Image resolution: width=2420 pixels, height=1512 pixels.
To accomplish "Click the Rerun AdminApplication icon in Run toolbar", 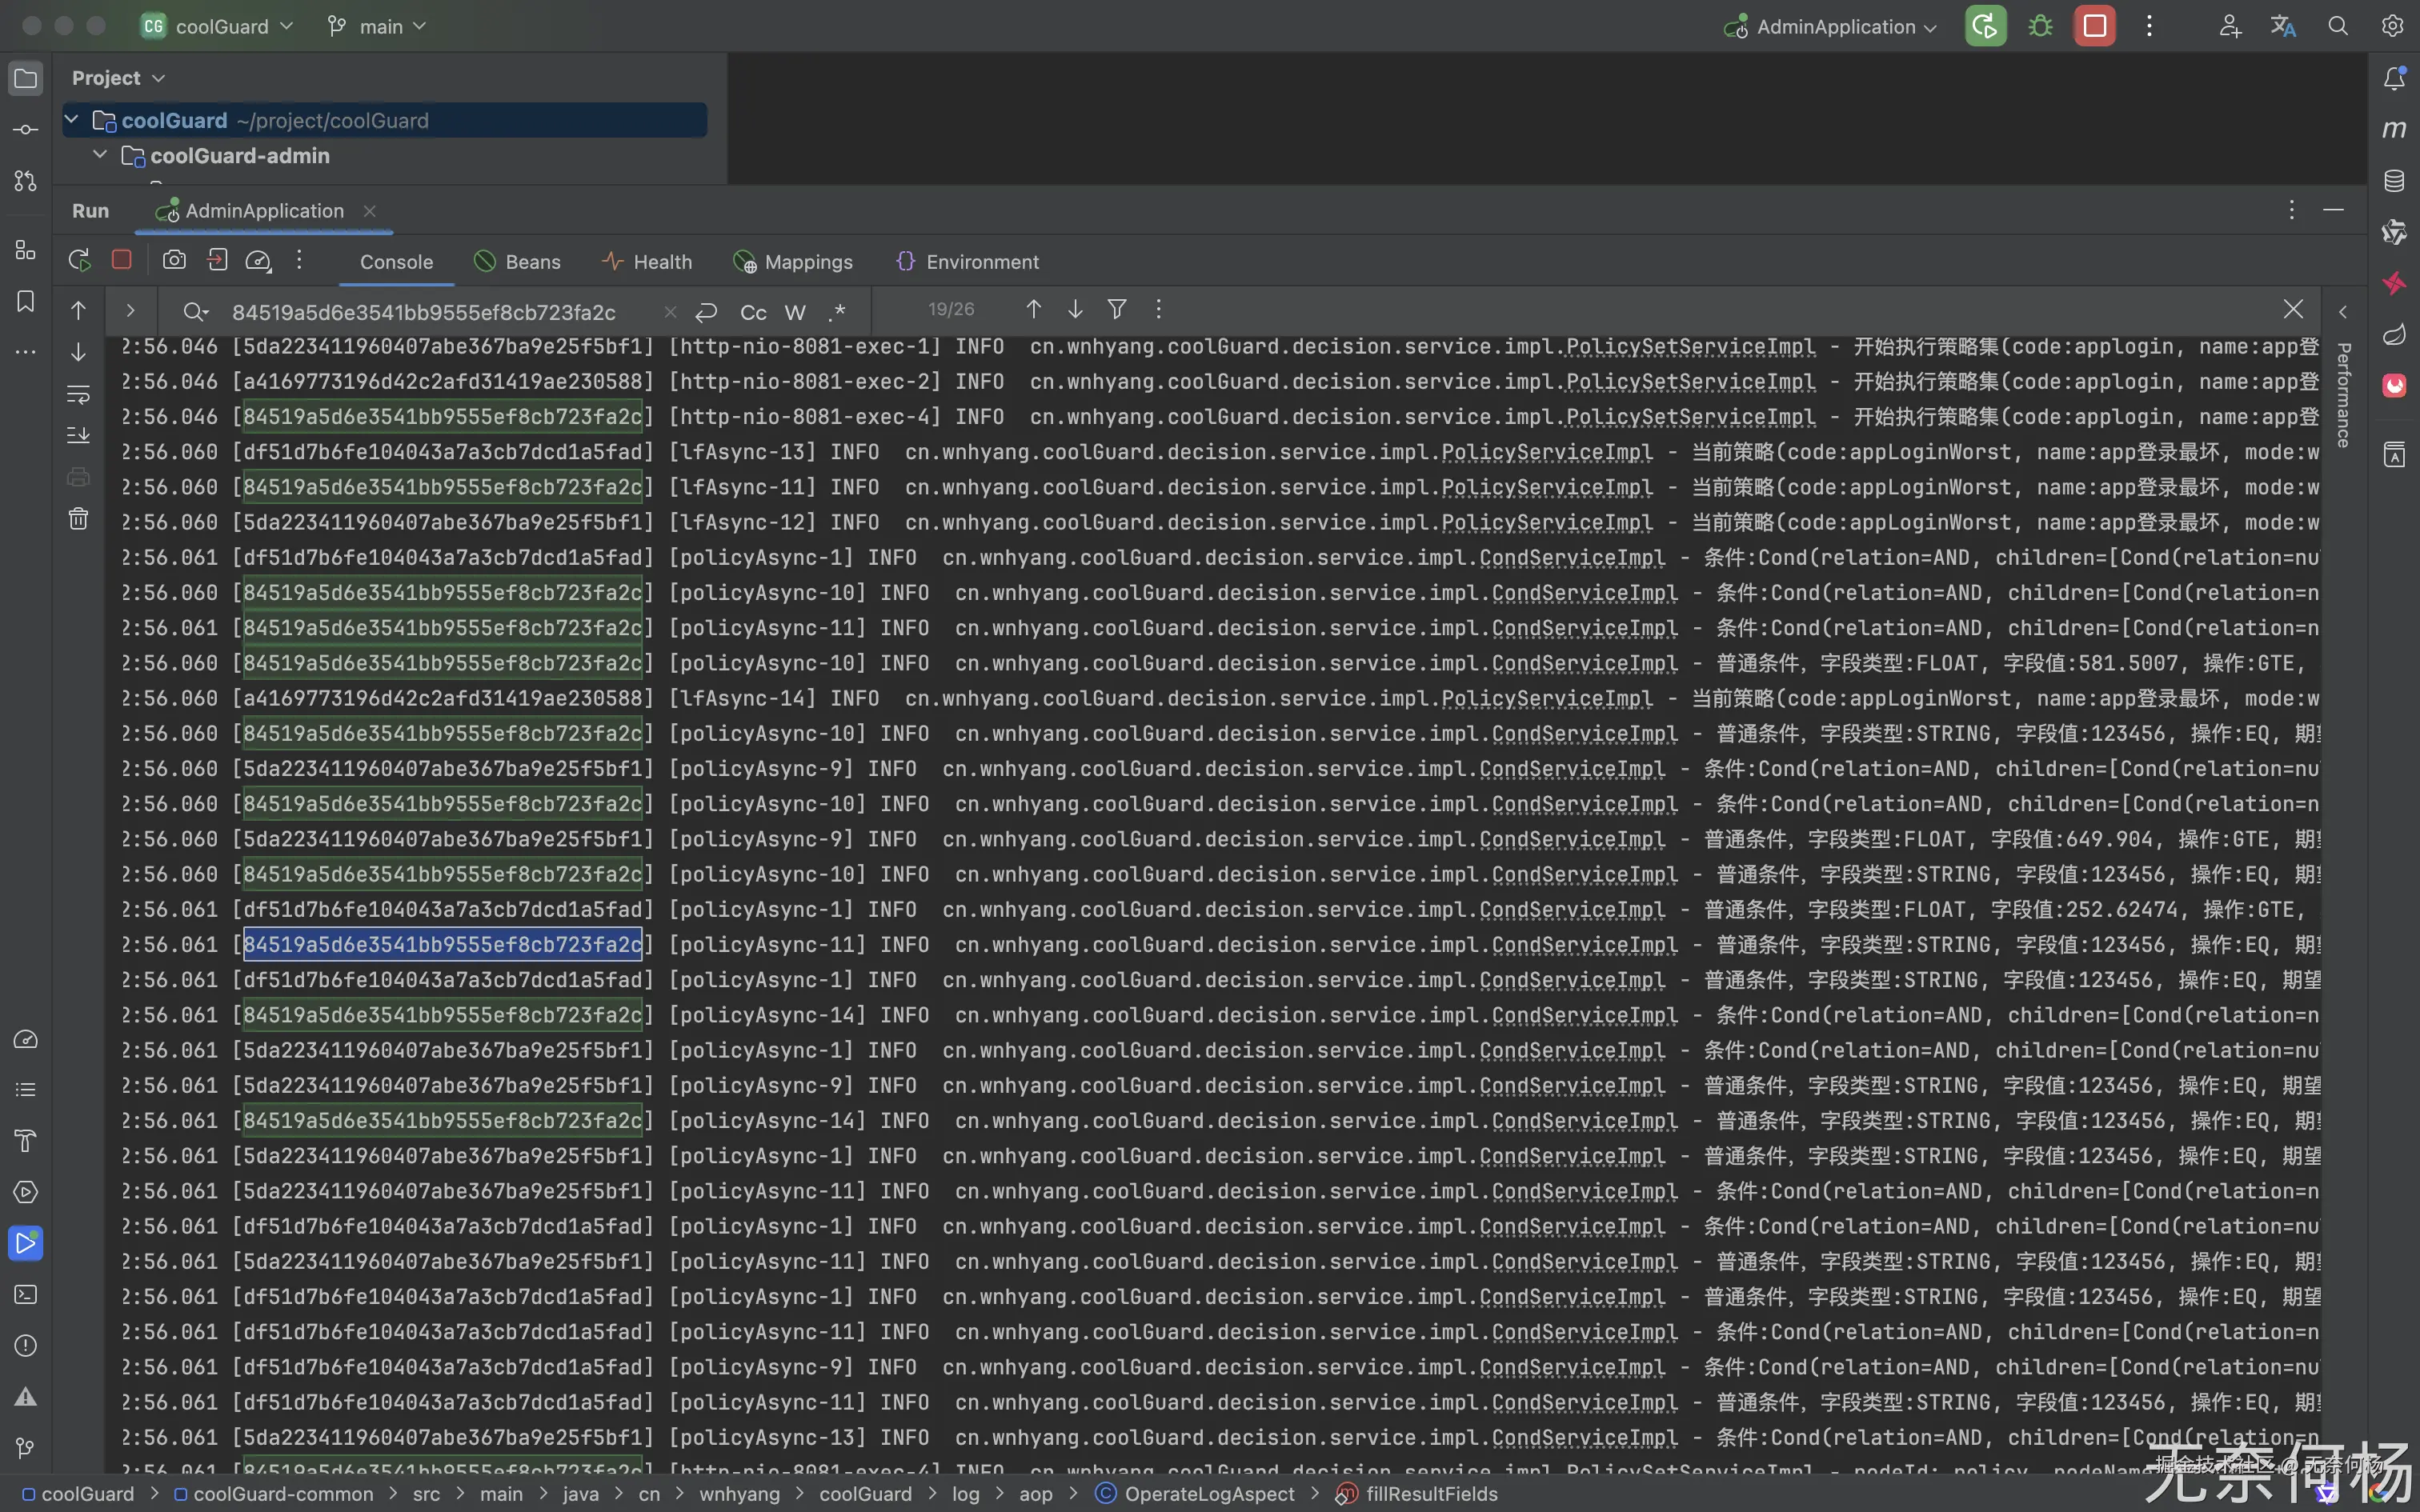I will pos(79,261).
